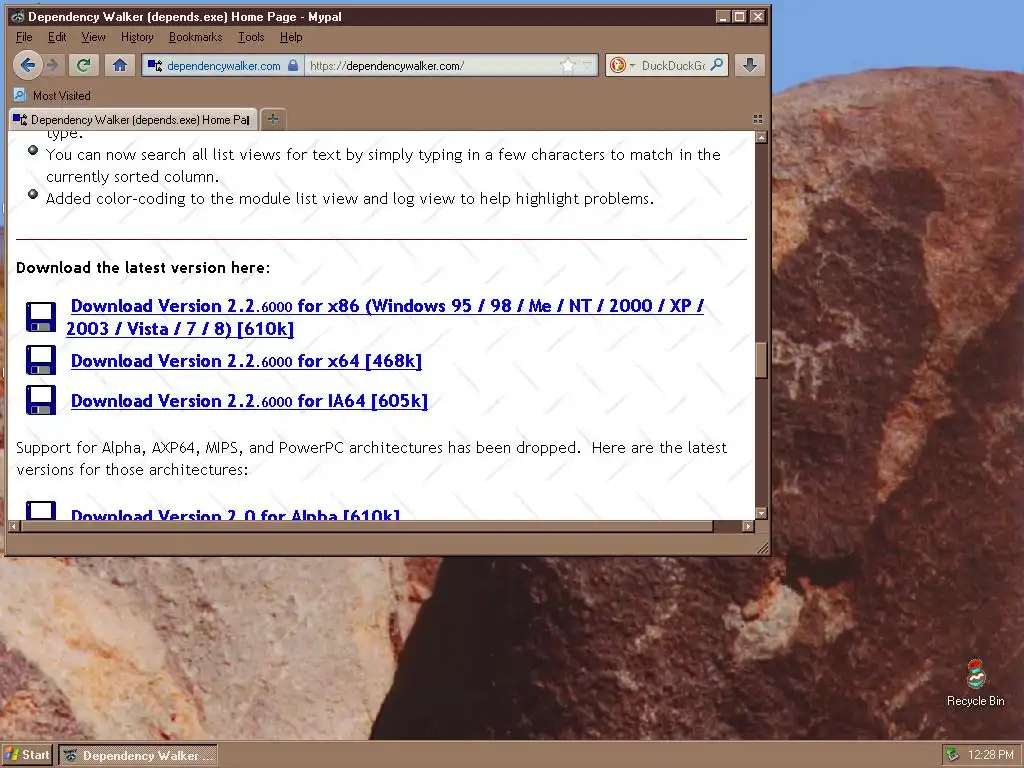This screenshot has height=768, width=1024.
Task: Open the Downloads arrow button
Action: (750, 65)
